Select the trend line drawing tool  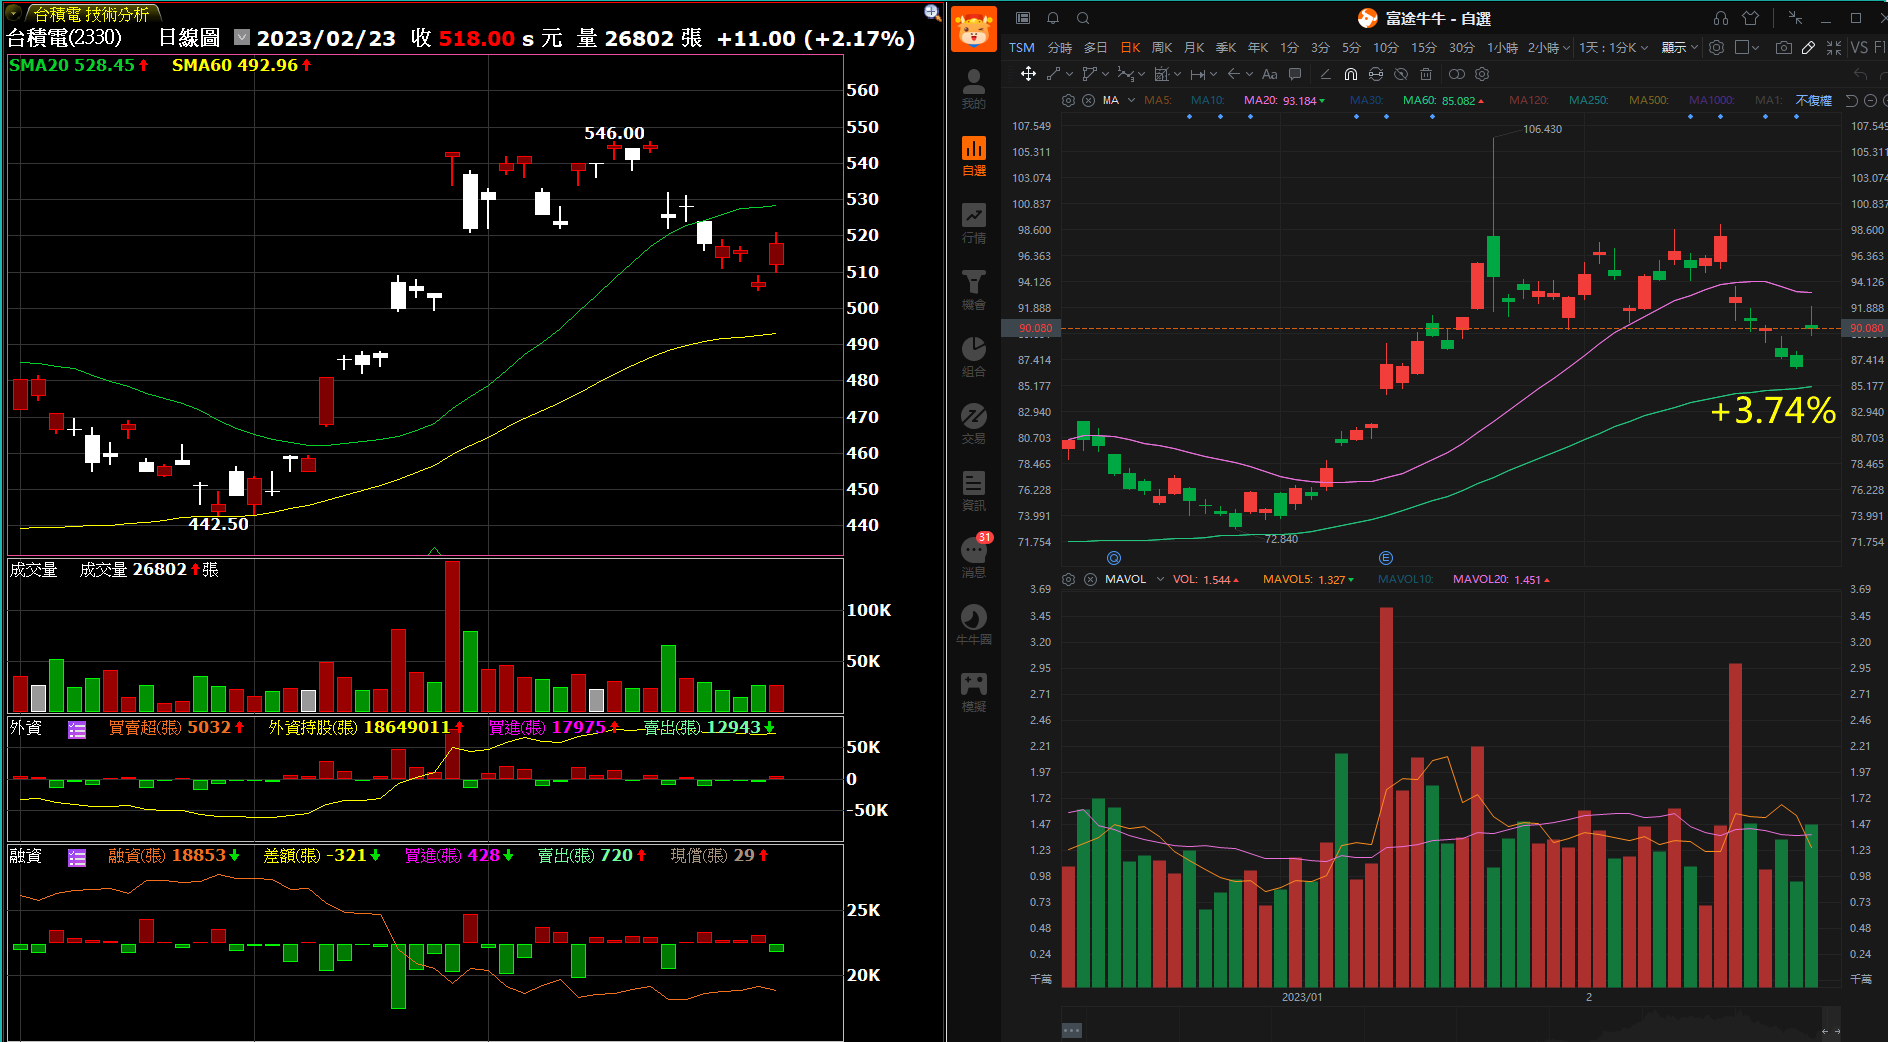(x=1054, y=74)
